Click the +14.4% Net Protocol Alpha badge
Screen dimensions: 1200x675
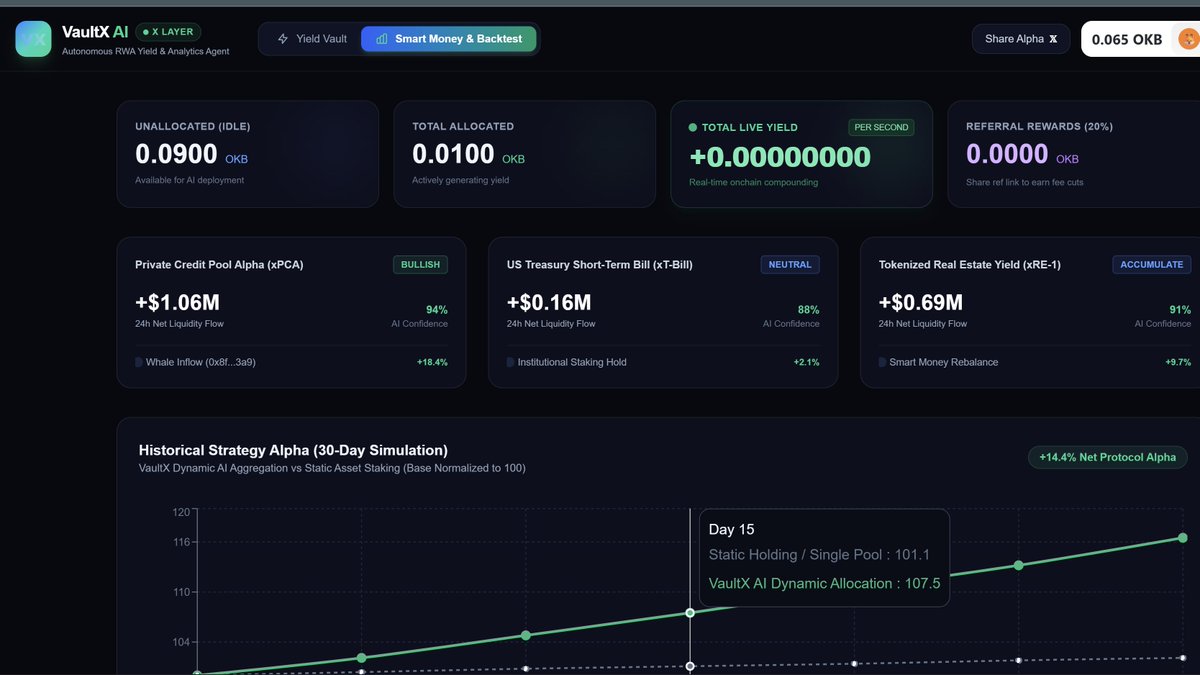(x=1107, y=457)
